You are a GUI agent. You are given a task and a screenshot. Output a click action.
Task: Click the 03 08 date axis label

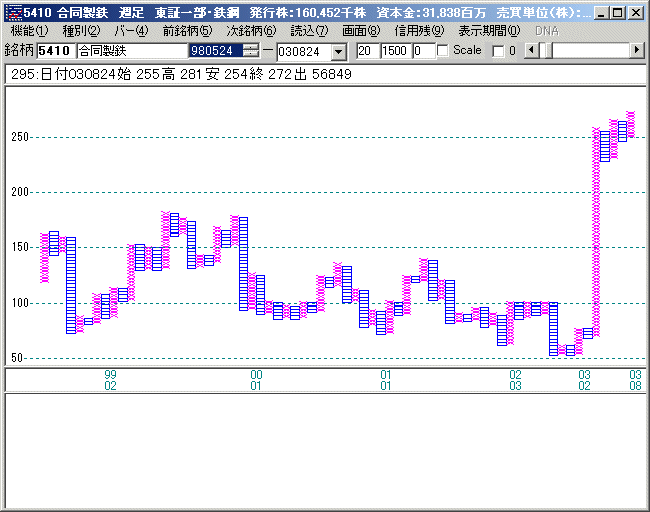pos(635,380)
